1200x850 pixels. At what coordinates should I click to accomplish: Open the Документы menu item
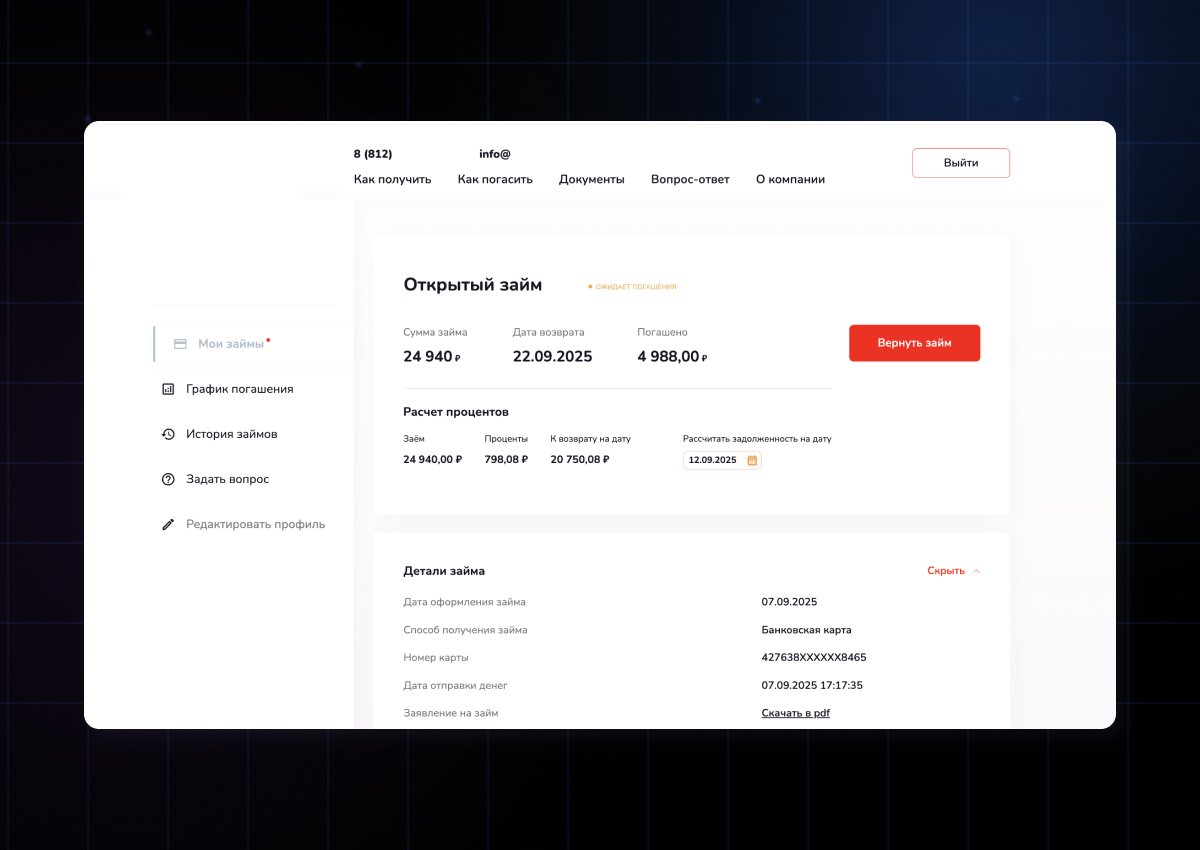(x=590, y=179)
